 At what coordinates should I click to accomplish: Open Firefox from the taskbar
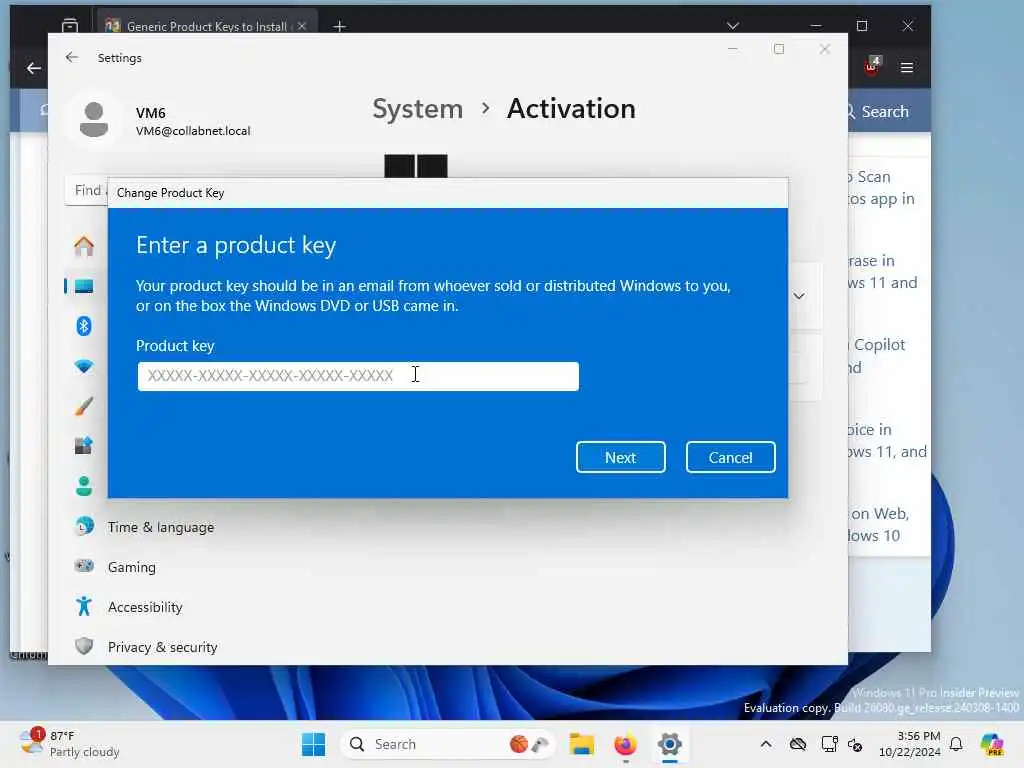[626, 744]
